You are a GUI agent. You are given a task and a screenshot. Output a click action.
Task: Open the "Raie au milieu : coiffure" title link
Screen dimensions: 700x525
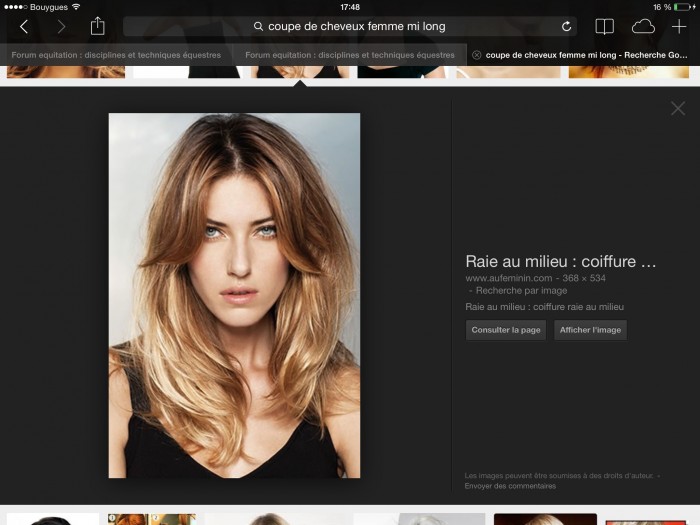[561, 261]
